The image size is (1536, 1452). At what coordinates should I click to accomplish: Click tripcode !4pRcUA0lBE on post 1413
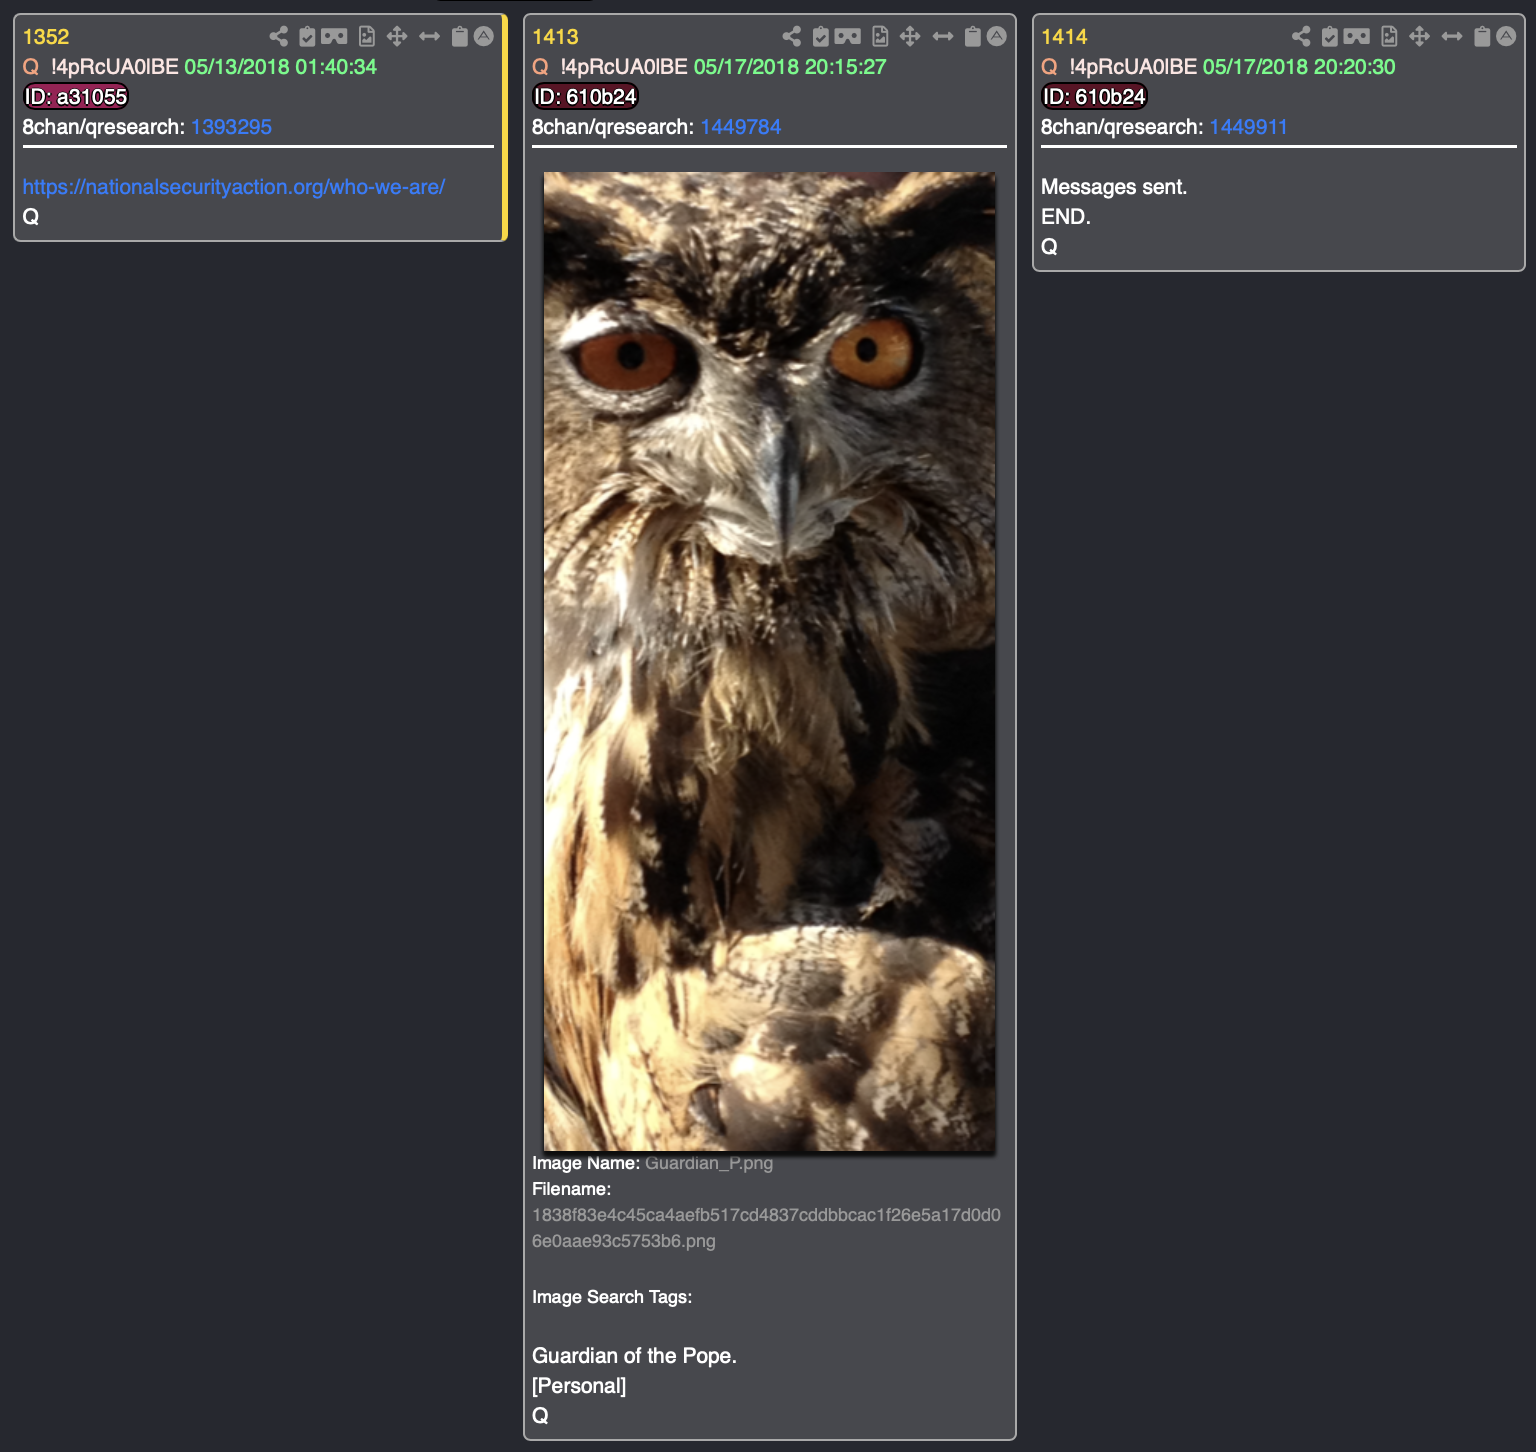(x=624, y=67)
